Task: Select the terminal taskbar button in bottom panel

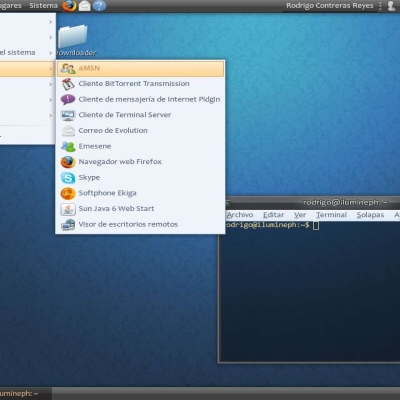Action: coord(25,394)
